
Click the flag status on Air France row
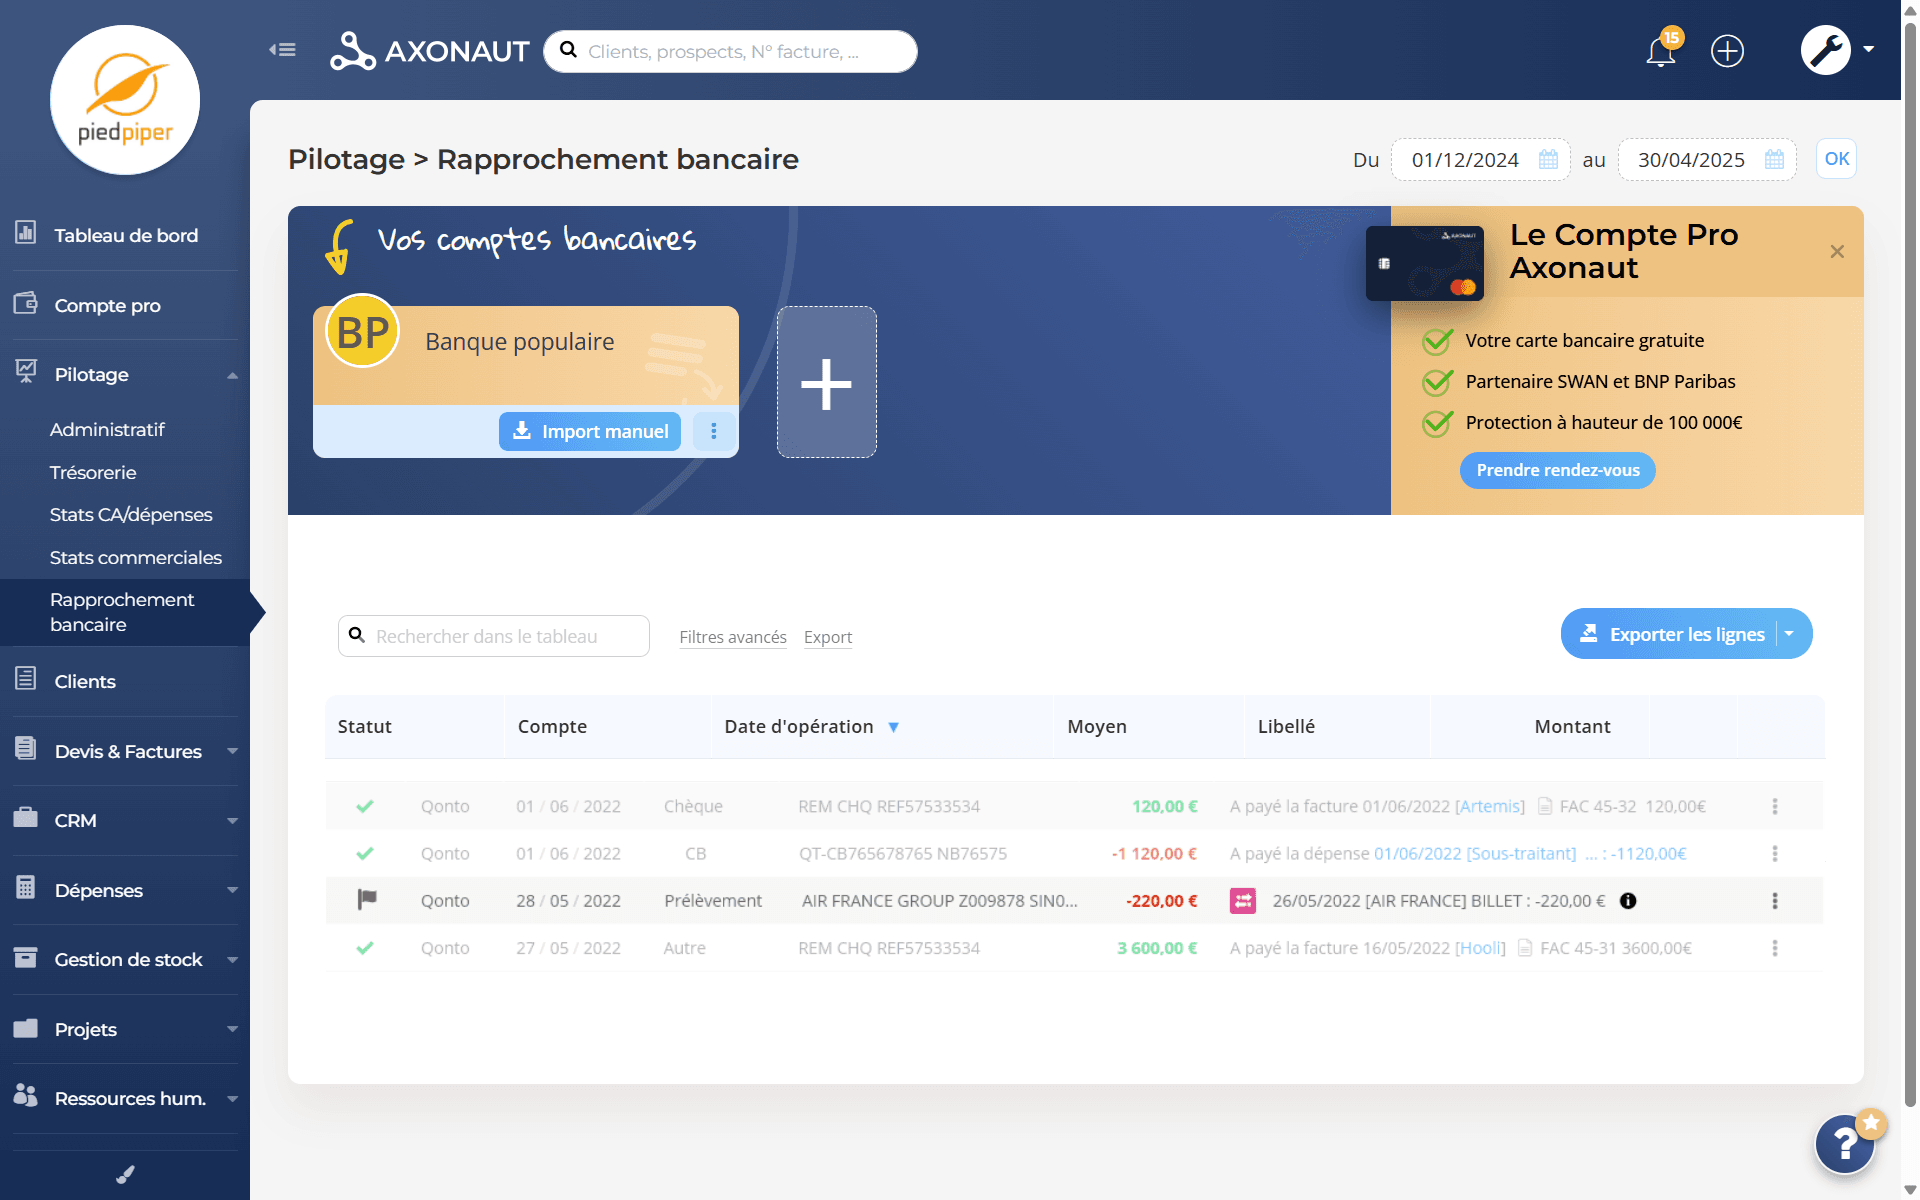point(367,900)
